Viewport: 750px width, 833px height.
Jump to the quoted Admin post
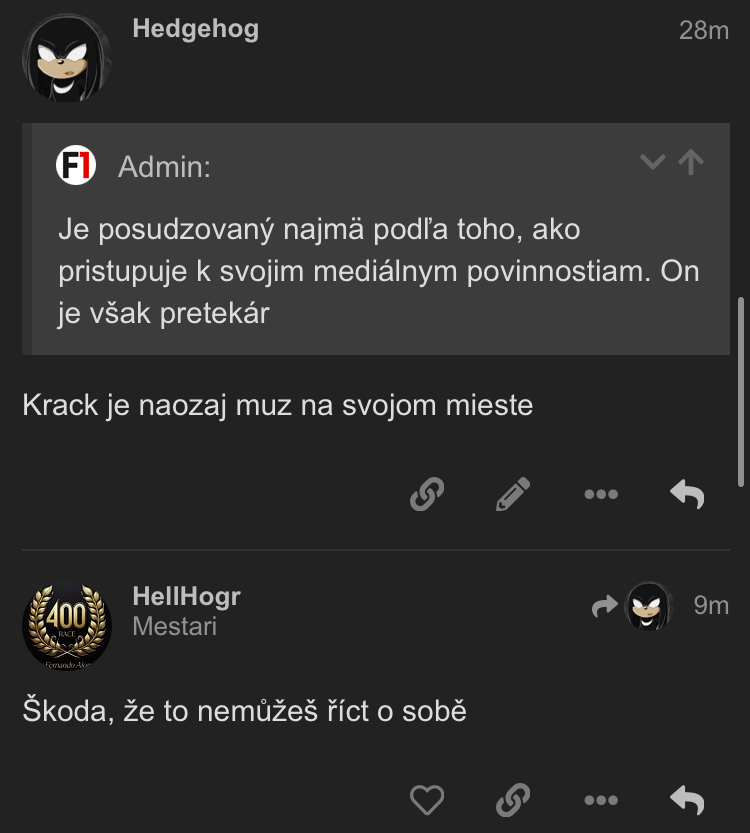tap(691, 162)
